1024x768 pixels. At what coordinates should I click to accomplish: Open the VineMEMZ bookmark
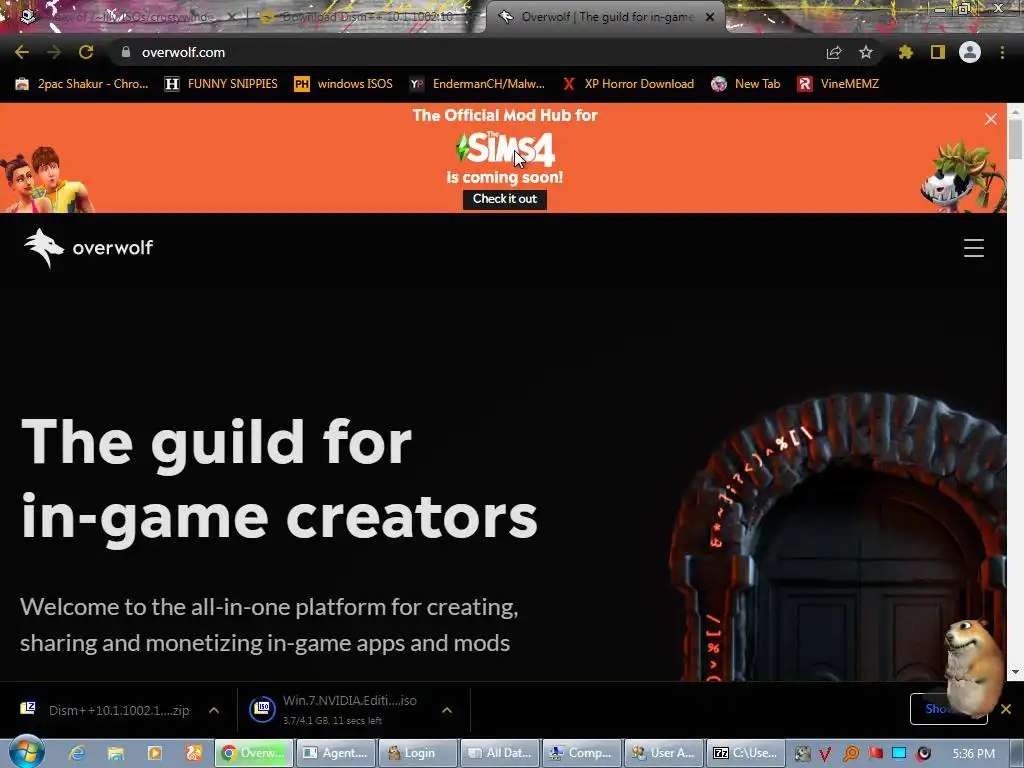click(839, 84)
